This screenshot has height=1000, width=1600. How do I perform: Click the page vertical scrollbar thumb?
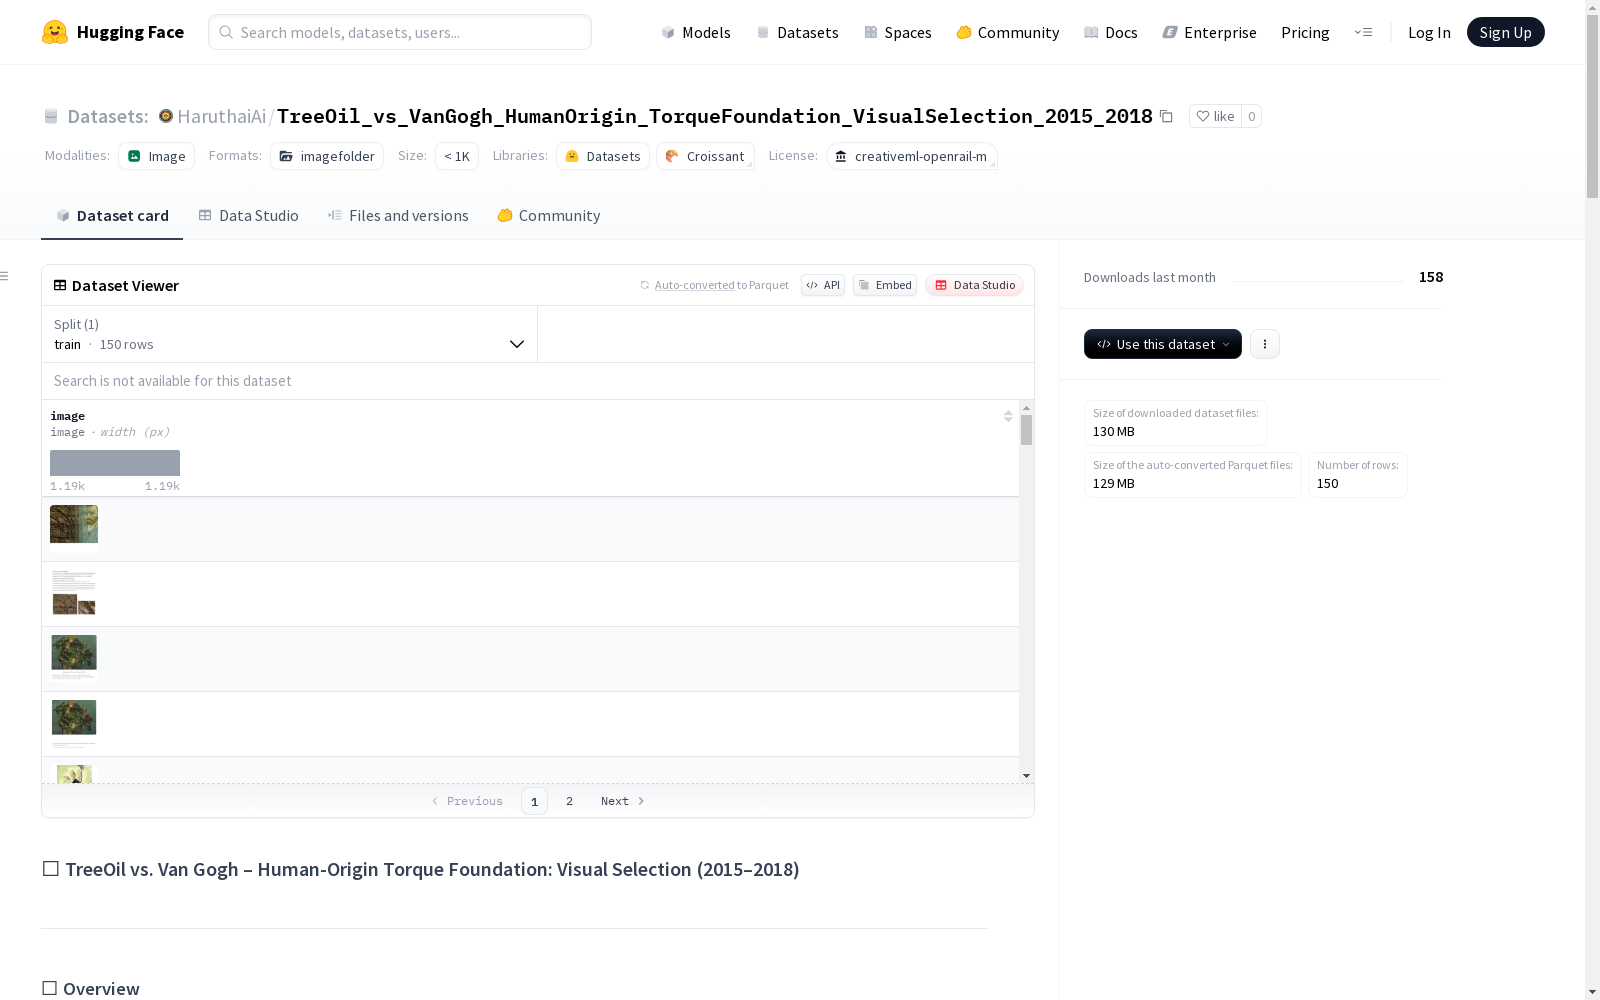(x=1592, y=105)
